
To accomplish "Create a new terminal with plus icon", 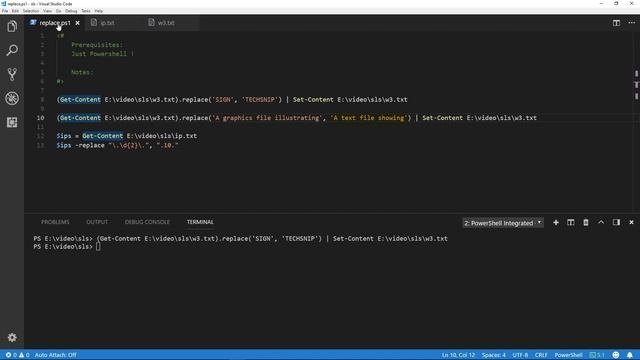I will click(x=556, y=222).
